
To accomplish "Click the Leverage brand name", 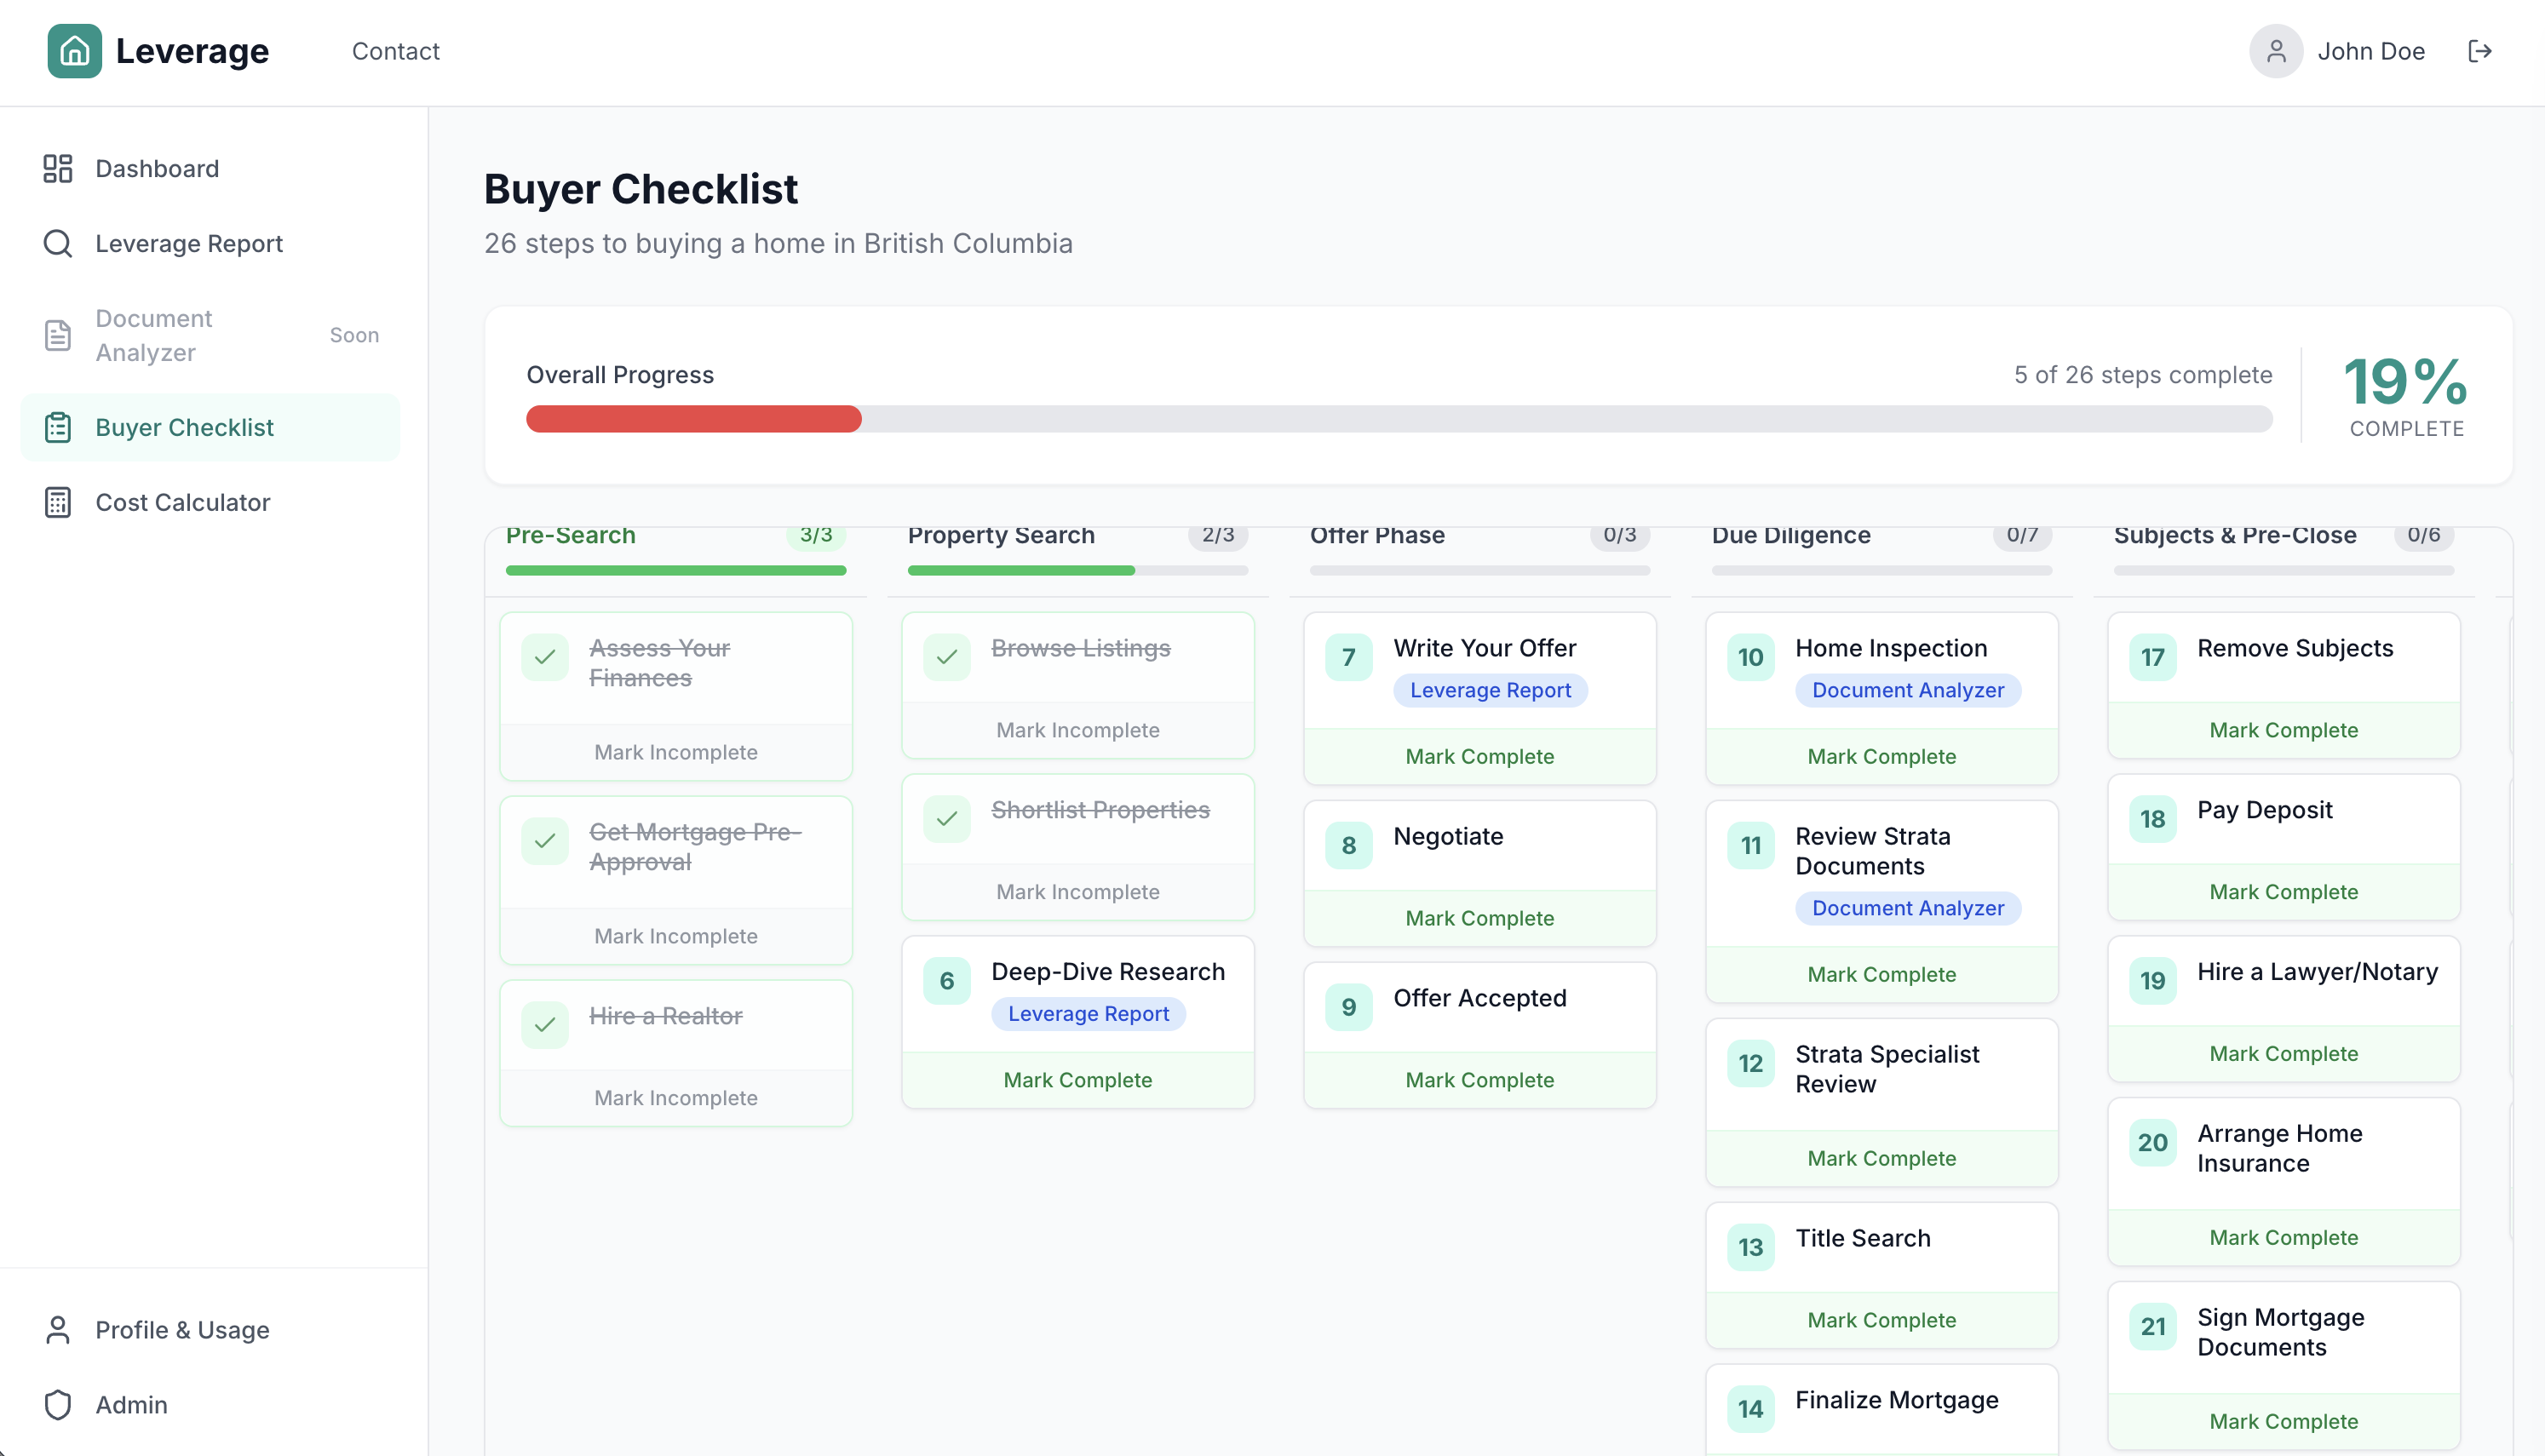I will point(192,51).
